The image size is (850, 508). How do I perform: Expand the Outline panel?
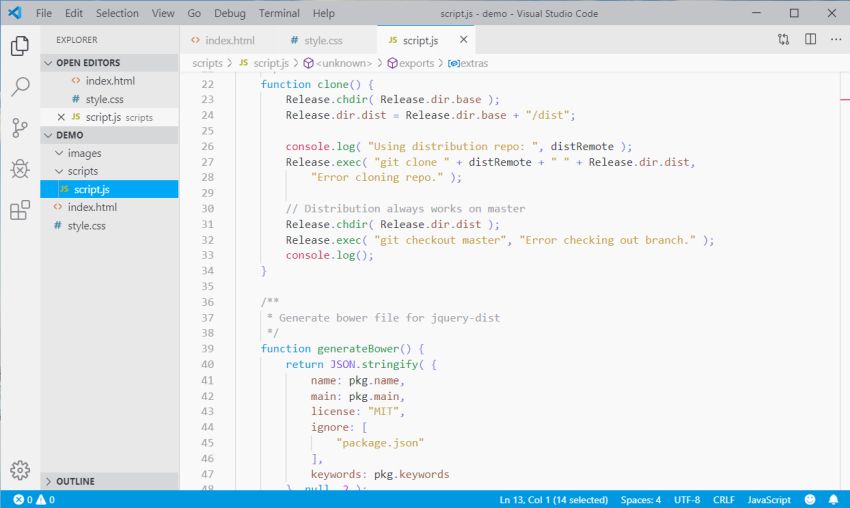click(x=75, y=481)
